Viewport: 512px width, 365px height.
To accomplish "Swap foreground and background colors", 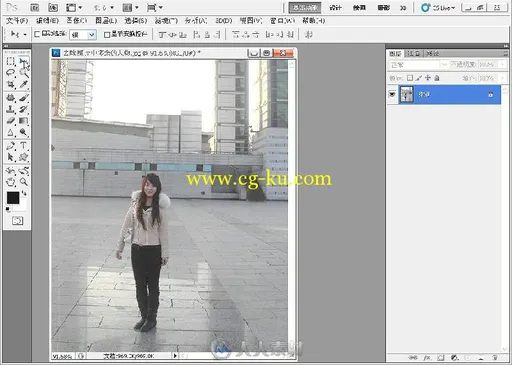I will 24,193.
